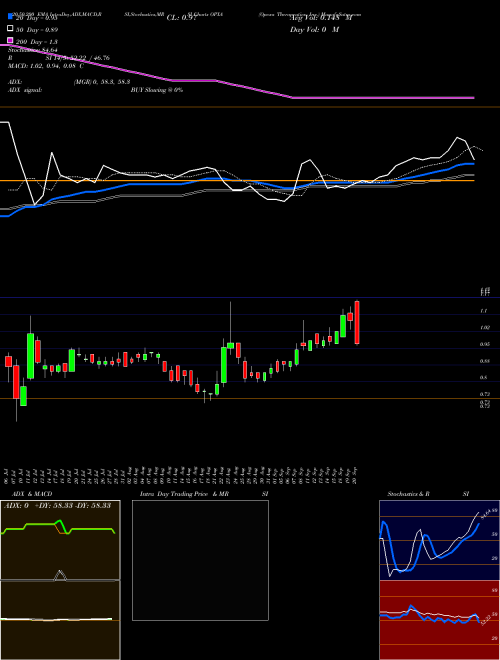The height and width of the screenshot is (660, 500).
Task: Click the magenta 200 Day EMA legend swatch
Action: tap(11, 40)
